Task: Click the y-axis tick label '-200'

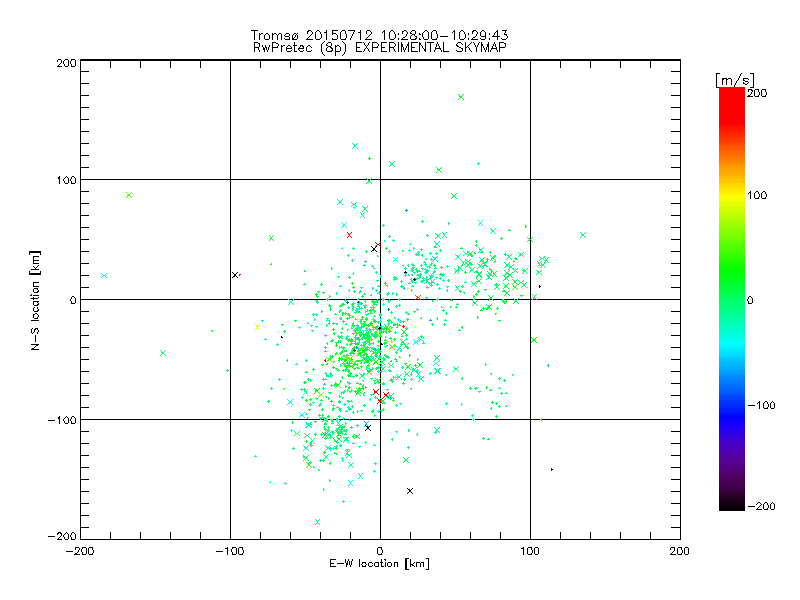Action: tap(62, 536)
